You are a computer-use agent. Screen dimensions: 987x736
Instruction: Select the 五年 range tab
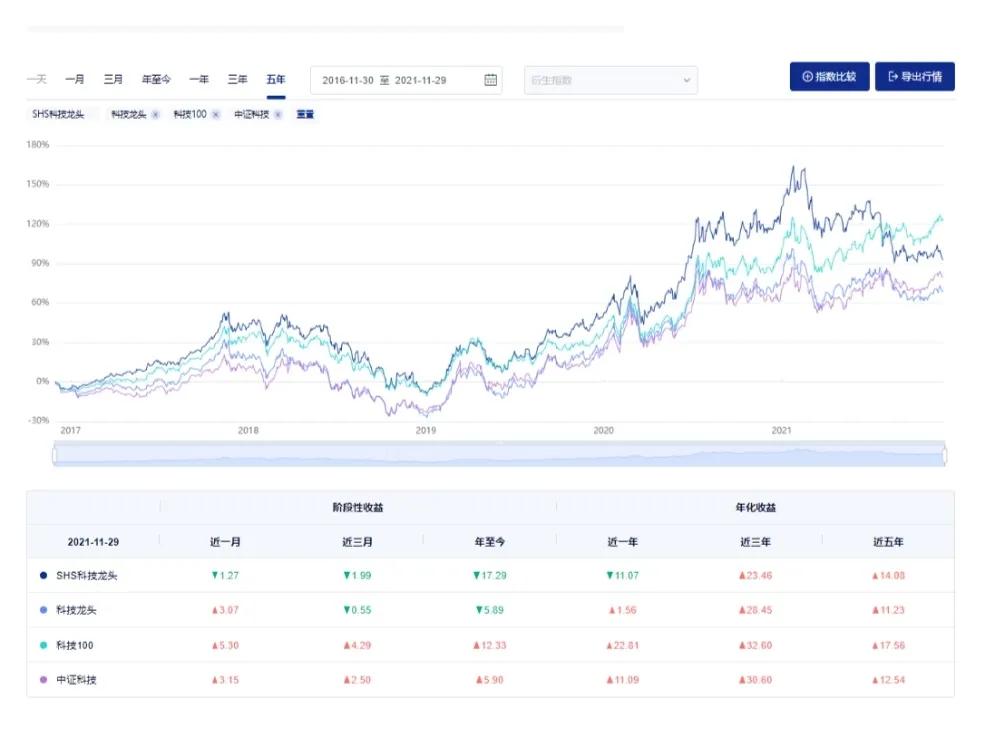(275, 79)
